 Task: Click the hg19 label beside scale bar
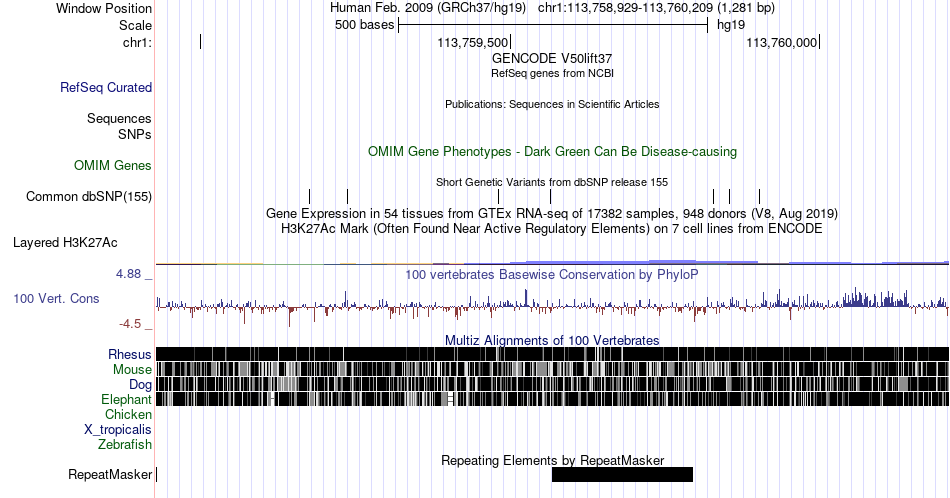click(x=731, y=25)
